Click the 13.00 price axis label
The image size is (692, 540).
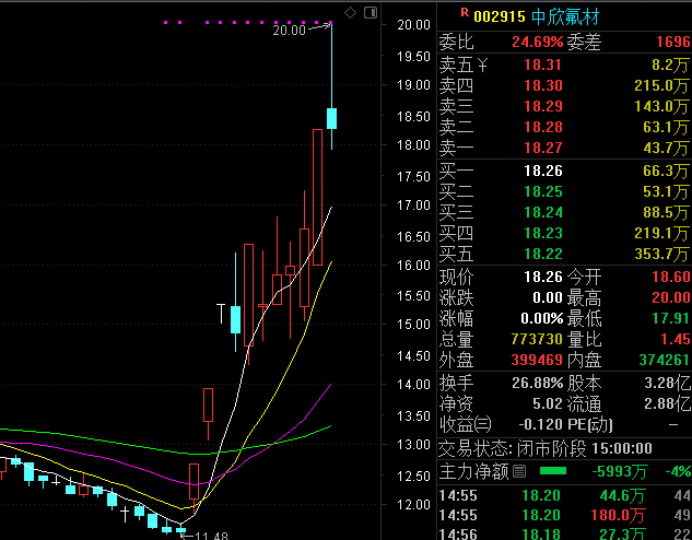coord(414,445)
